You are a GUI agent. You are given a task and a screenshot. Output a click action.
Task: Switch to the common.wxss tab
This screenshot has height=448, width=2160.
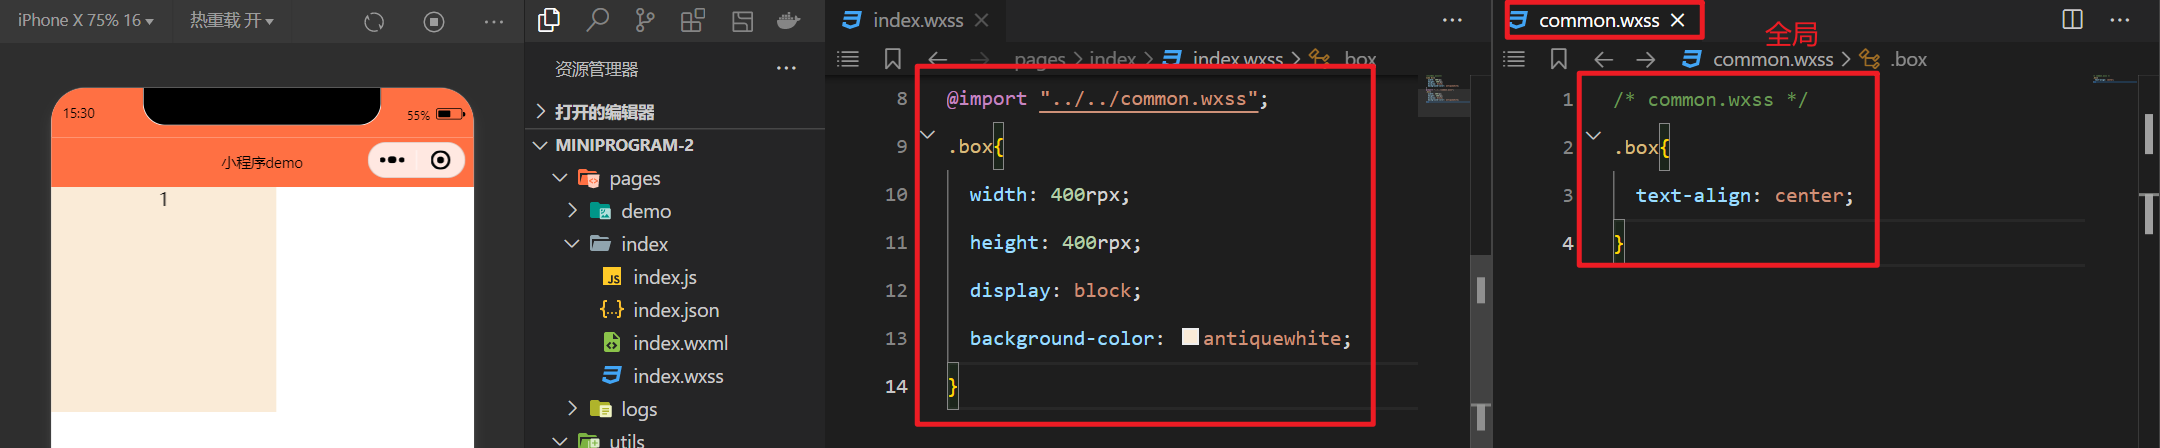[1597, 20]
